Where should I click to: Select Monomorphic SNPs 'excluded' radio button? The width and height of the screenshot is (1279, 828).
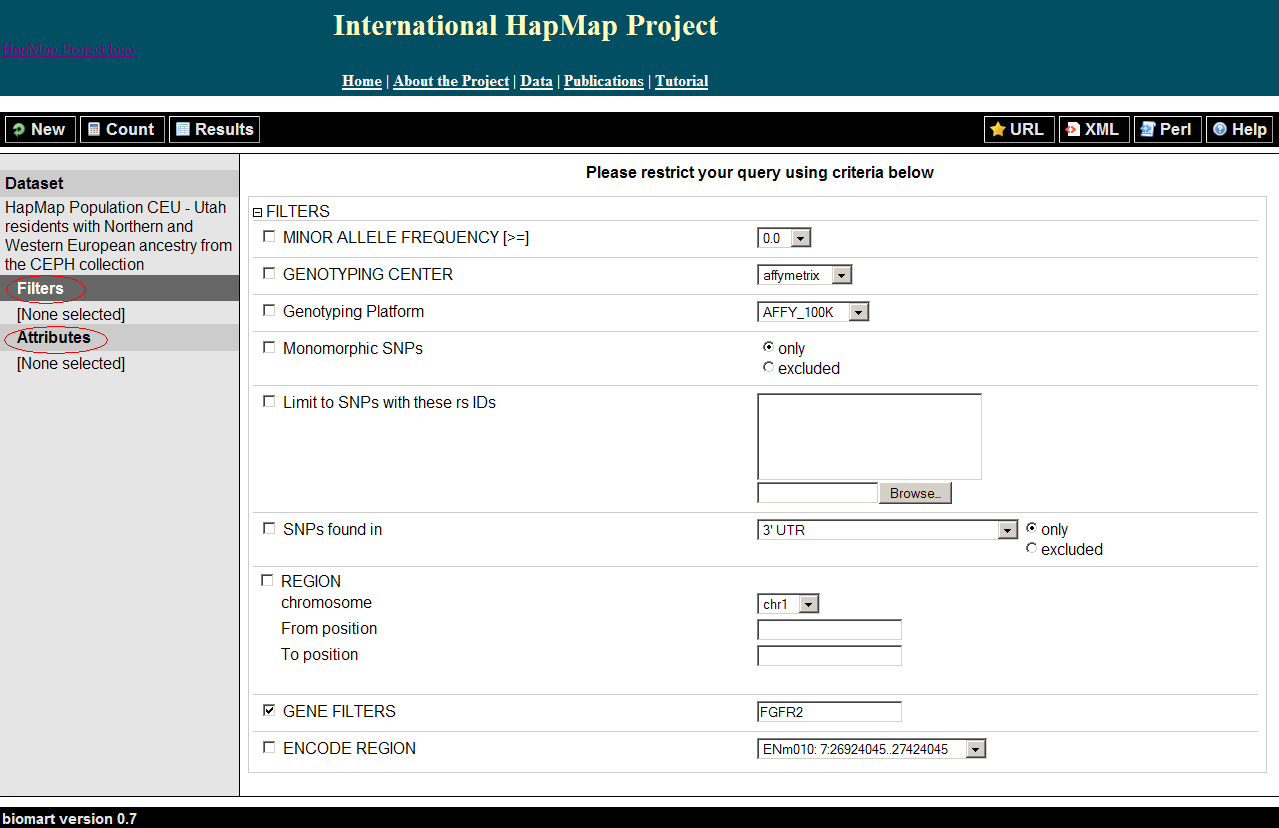pos(768,367)
